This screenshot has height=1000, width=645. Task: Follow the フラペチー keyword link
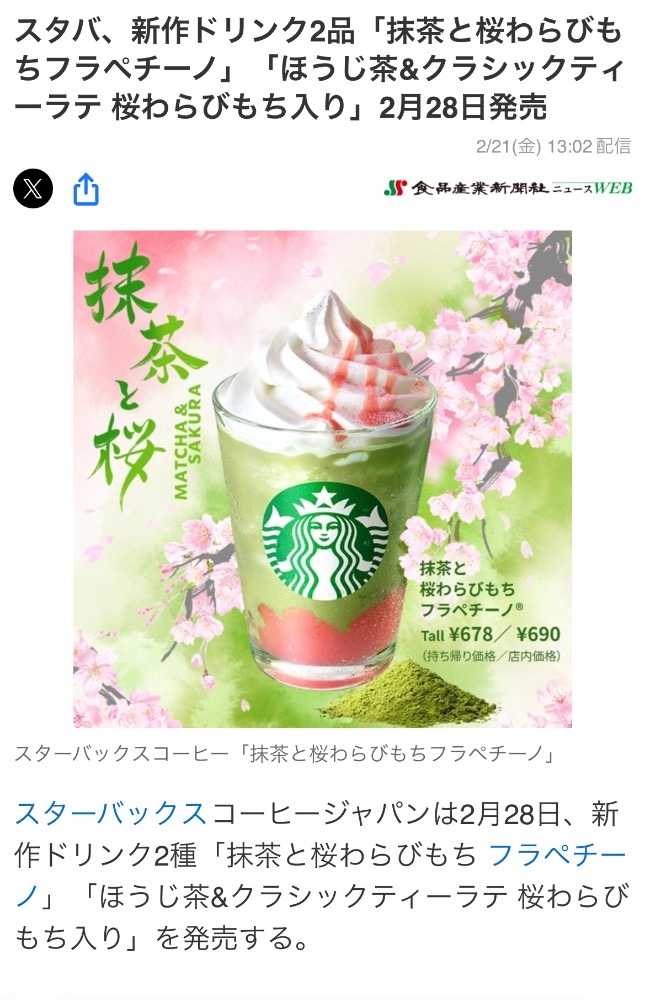[x=558, y=855]
